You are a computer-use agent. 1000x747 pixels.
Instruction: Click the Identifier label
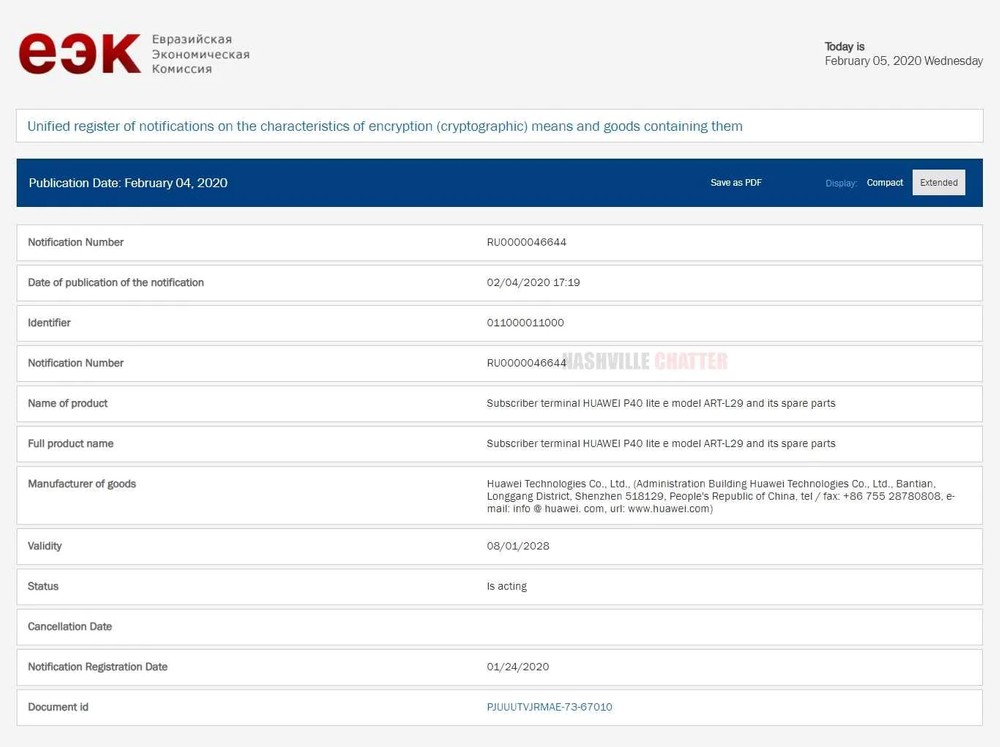click(x=49, y=323)
